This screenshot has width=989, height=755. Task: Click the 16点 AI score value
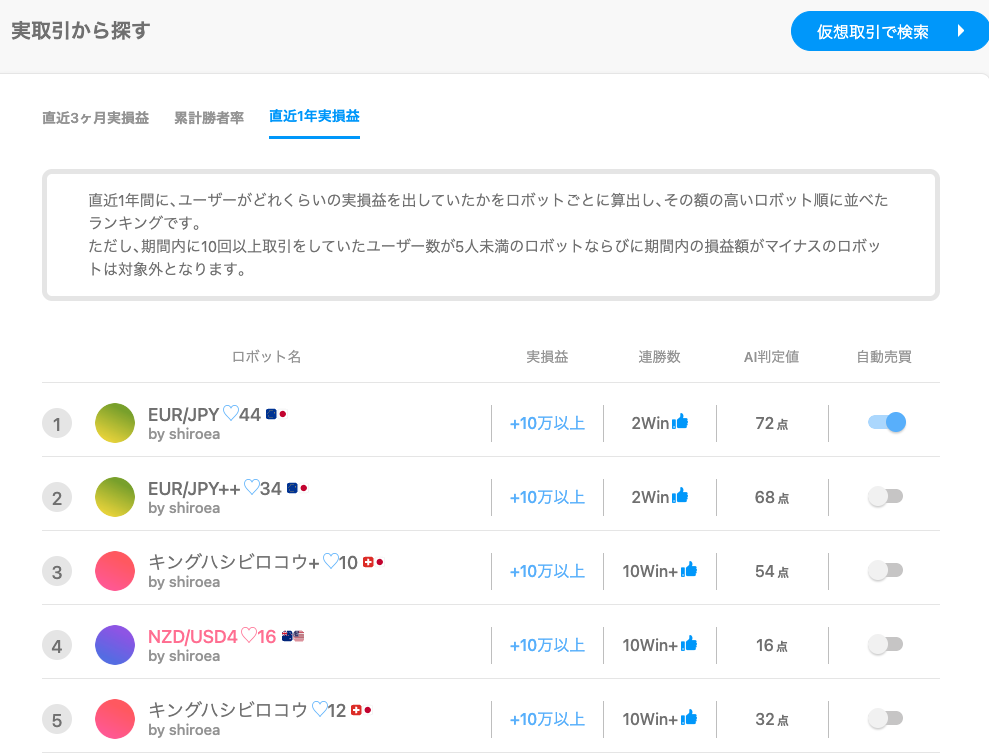coord(771,645)
